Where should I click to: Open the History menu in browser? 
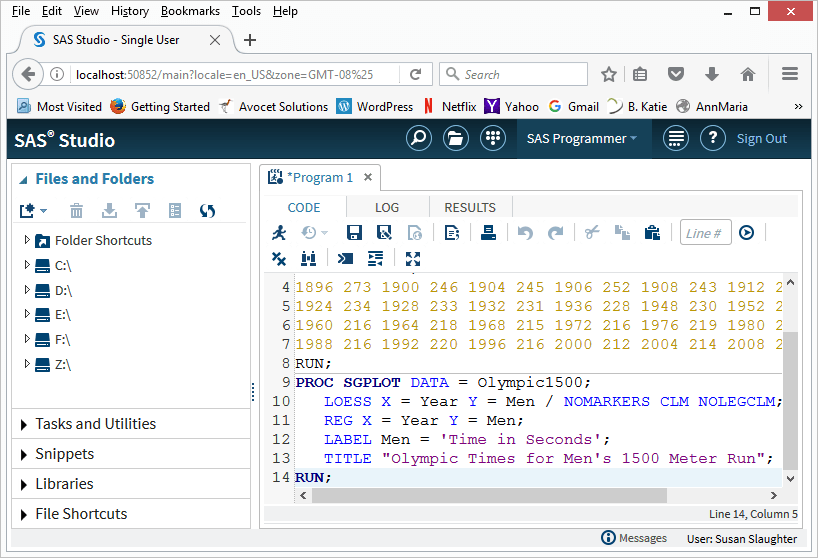(x=130, y=11)
